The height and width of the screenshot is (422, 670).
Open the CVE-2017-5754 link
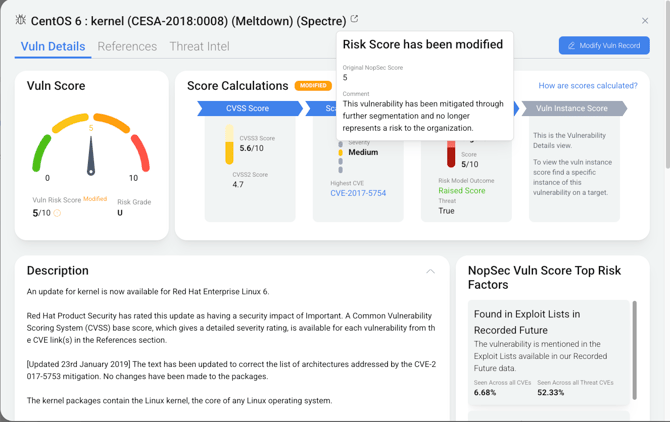(x=358, y=193)
